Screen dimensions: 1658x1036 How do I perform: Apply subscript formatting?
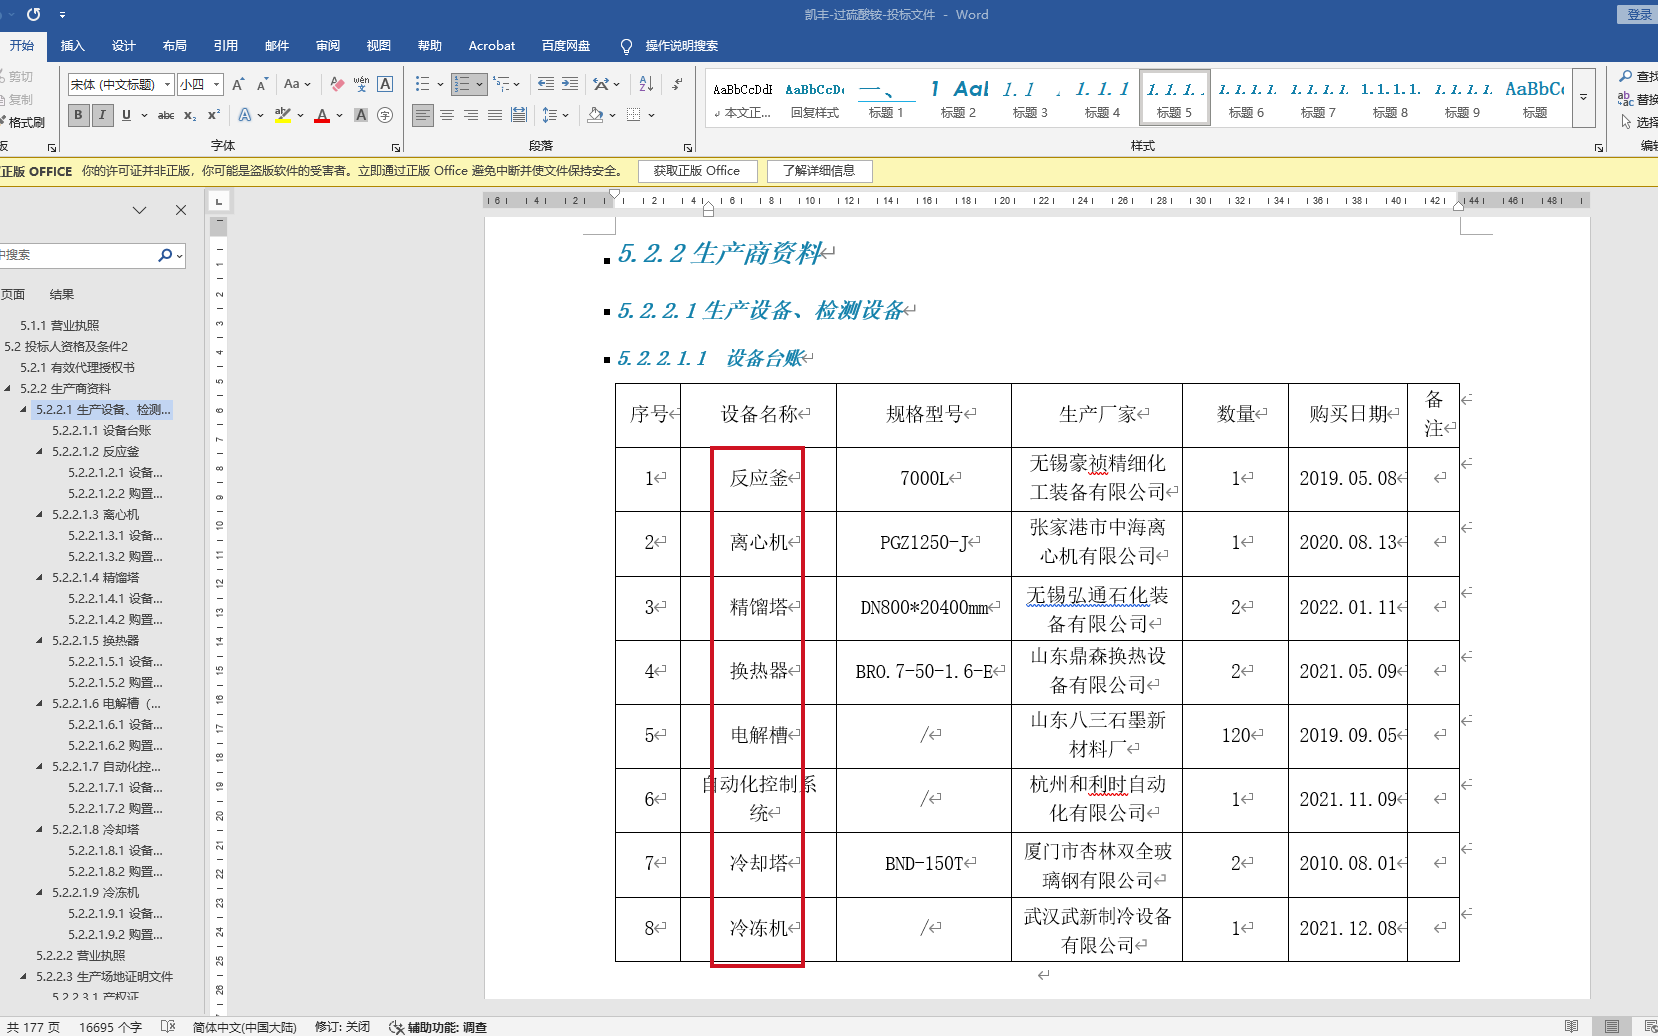coord(190,115)
